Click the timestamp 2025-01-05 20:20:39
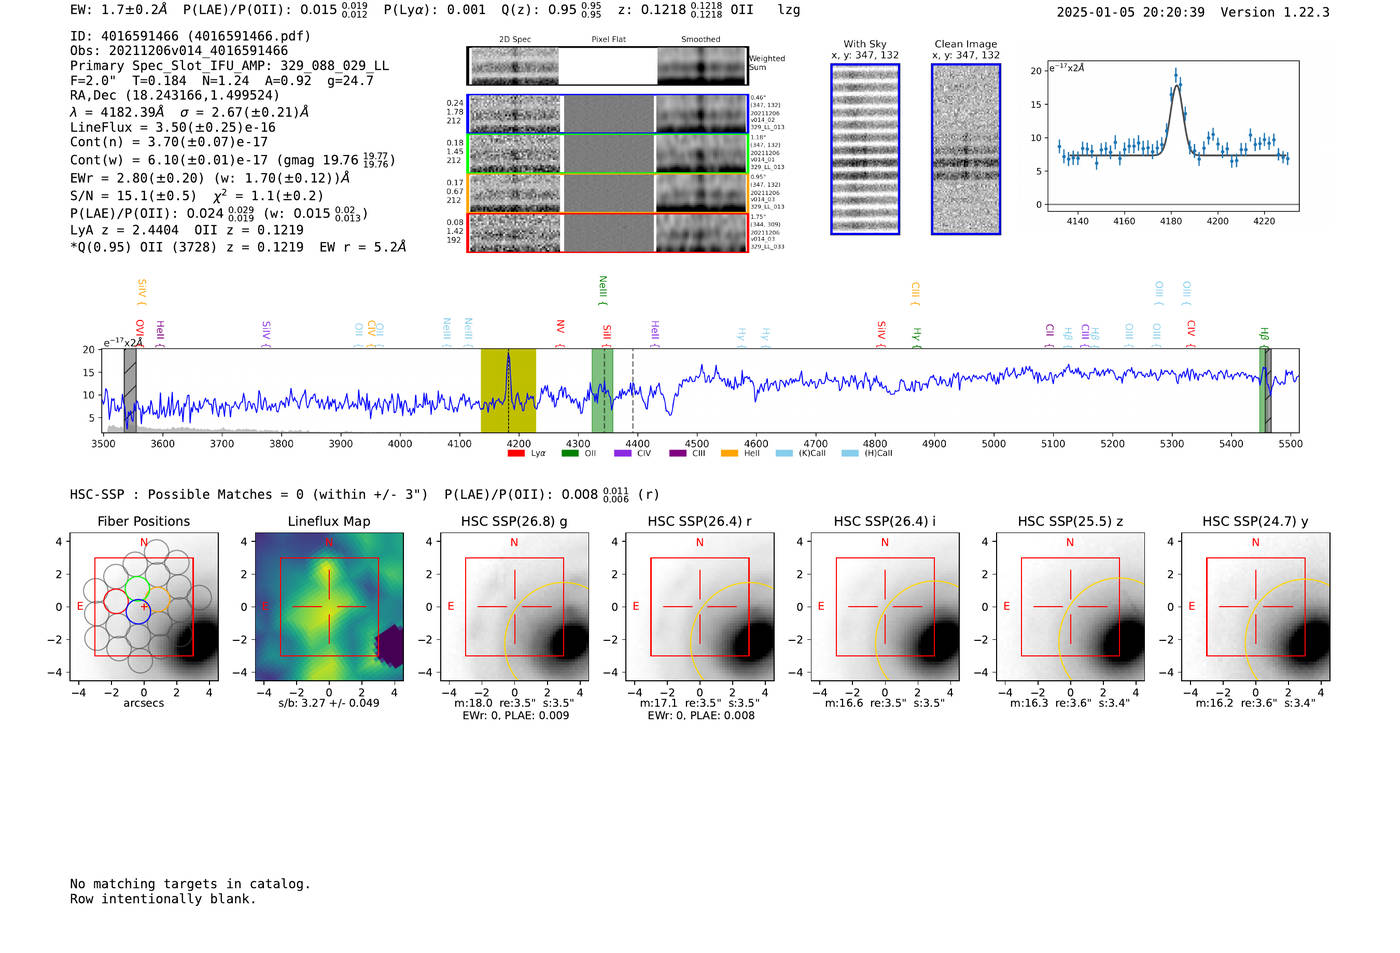Image resolution: width=1400 pixels, height=953 pixels. click(x=1131, y=13)
